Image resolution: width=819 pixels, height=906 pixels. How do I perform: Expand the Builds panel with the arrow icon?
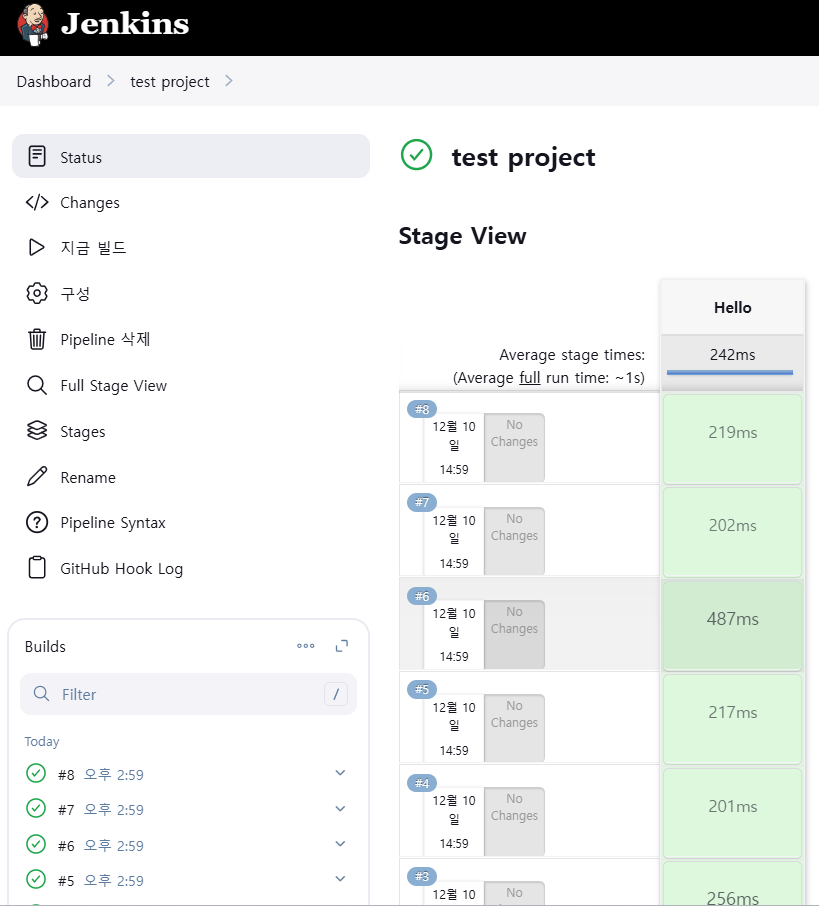click(342, 646)
